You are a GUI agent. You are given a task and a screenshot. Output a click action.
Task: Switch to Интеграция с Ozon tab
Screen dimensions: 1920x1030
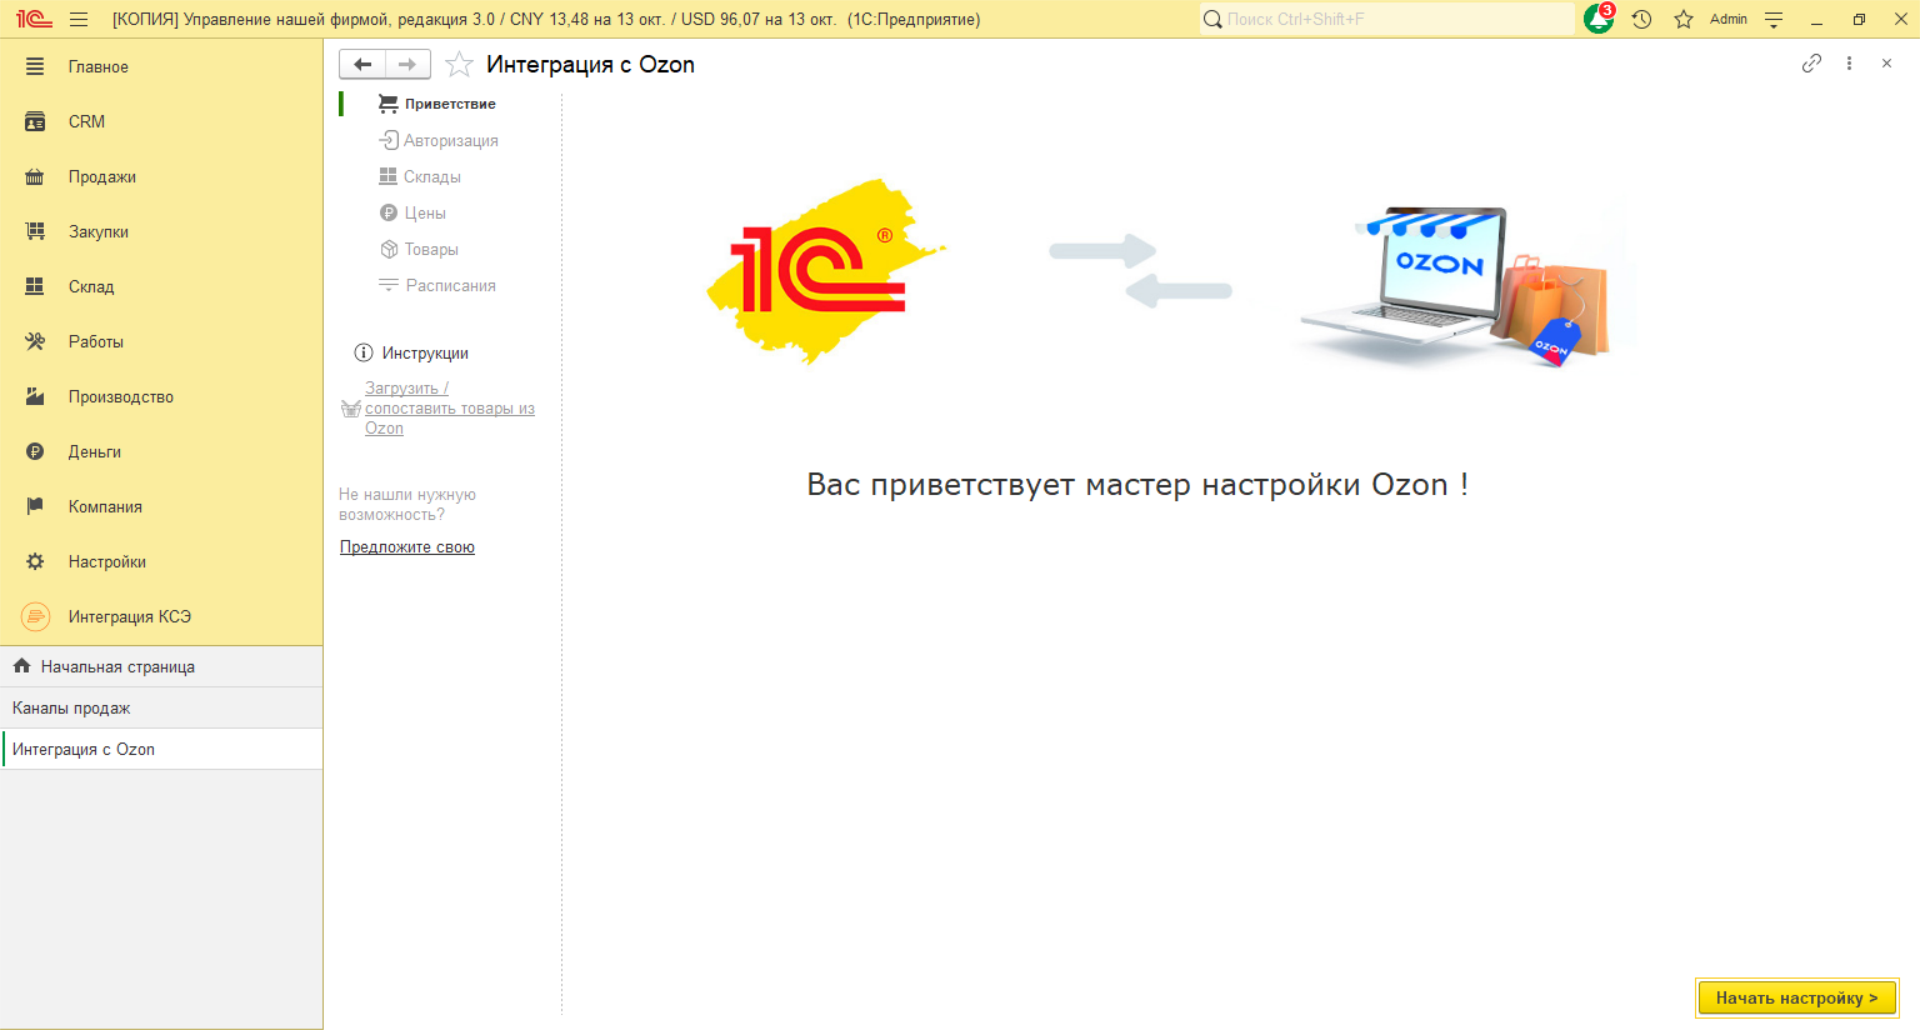point(161,749)
